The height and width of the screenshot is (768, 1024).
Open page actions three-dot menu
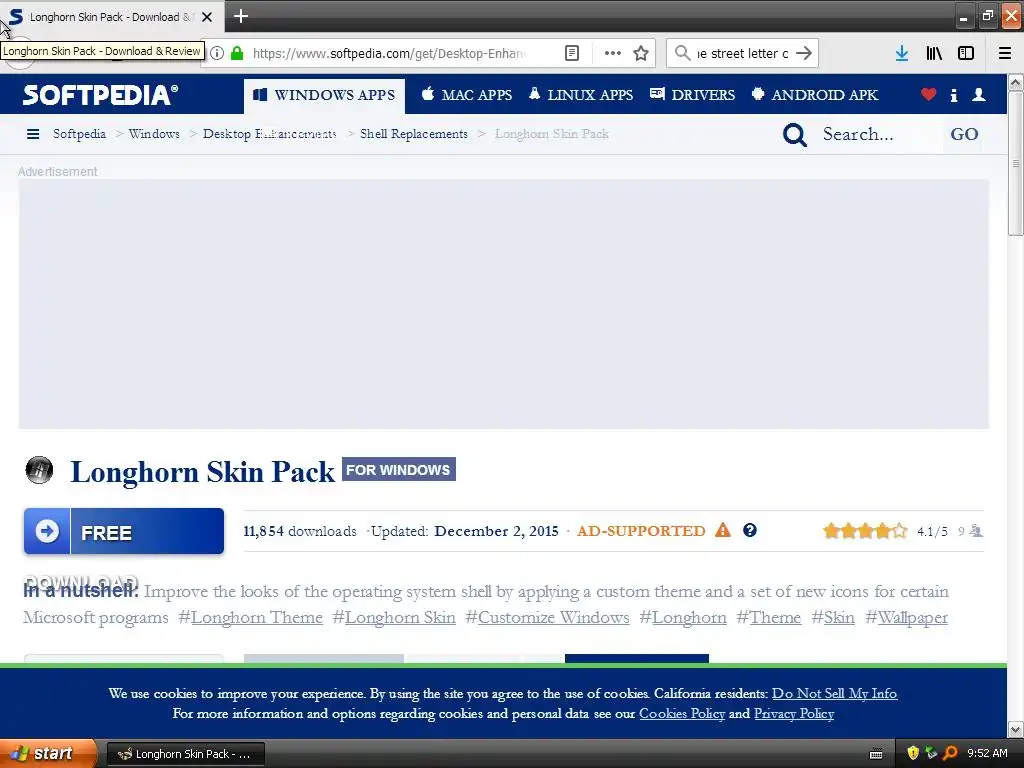[613, 54]
